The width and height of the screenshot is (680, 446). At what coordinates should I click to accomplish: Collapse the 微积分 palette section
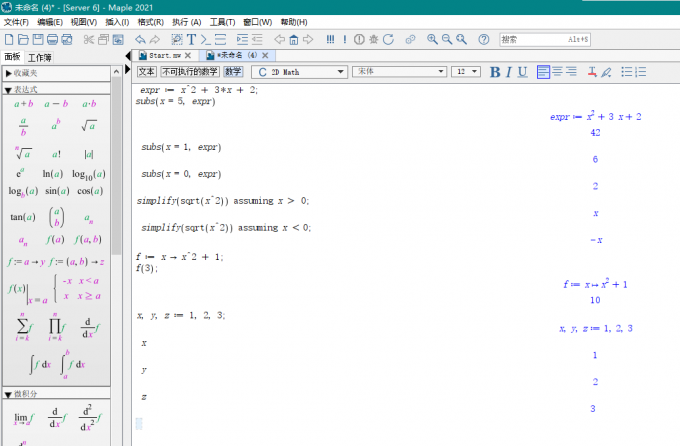point(8,394)
